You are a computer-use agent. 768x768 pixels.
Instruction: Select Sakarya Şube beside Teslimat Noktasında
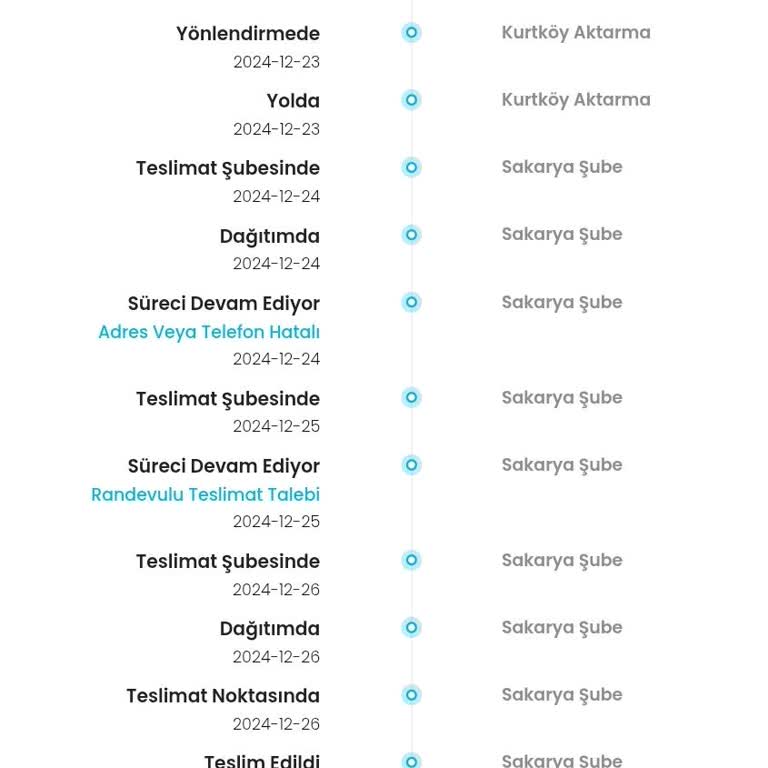pos(562,695)
